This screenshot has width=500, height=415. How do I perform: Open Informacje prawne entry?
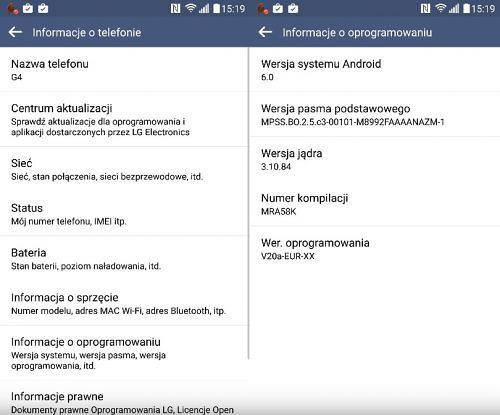[x=124, y=398]
